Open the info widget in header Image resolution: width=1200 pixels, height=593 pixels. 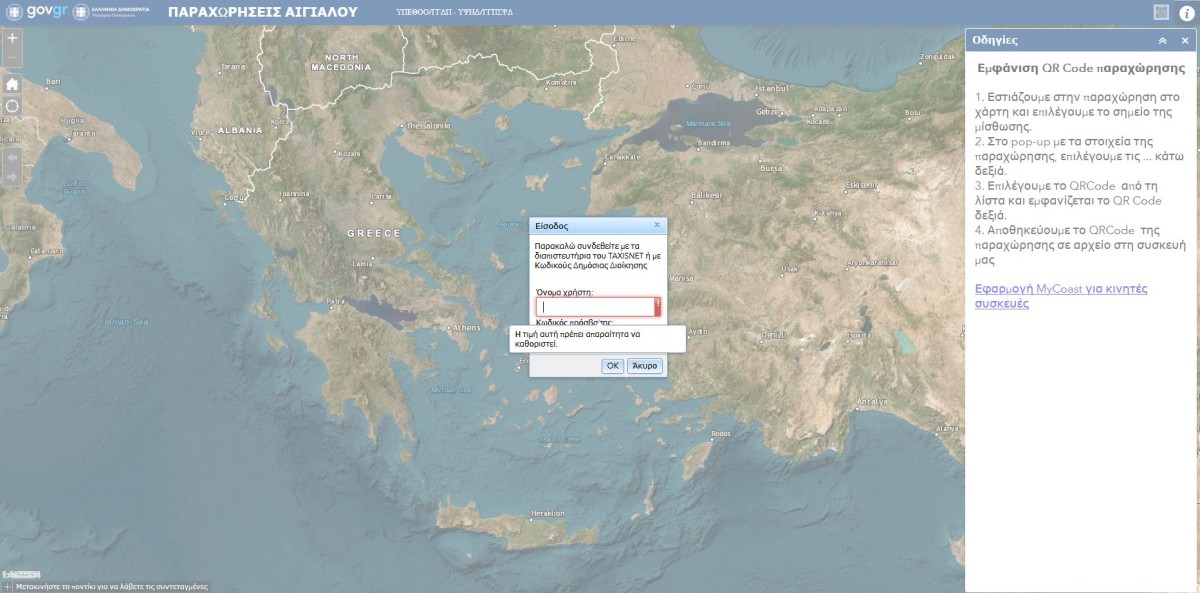point(1186,12)
